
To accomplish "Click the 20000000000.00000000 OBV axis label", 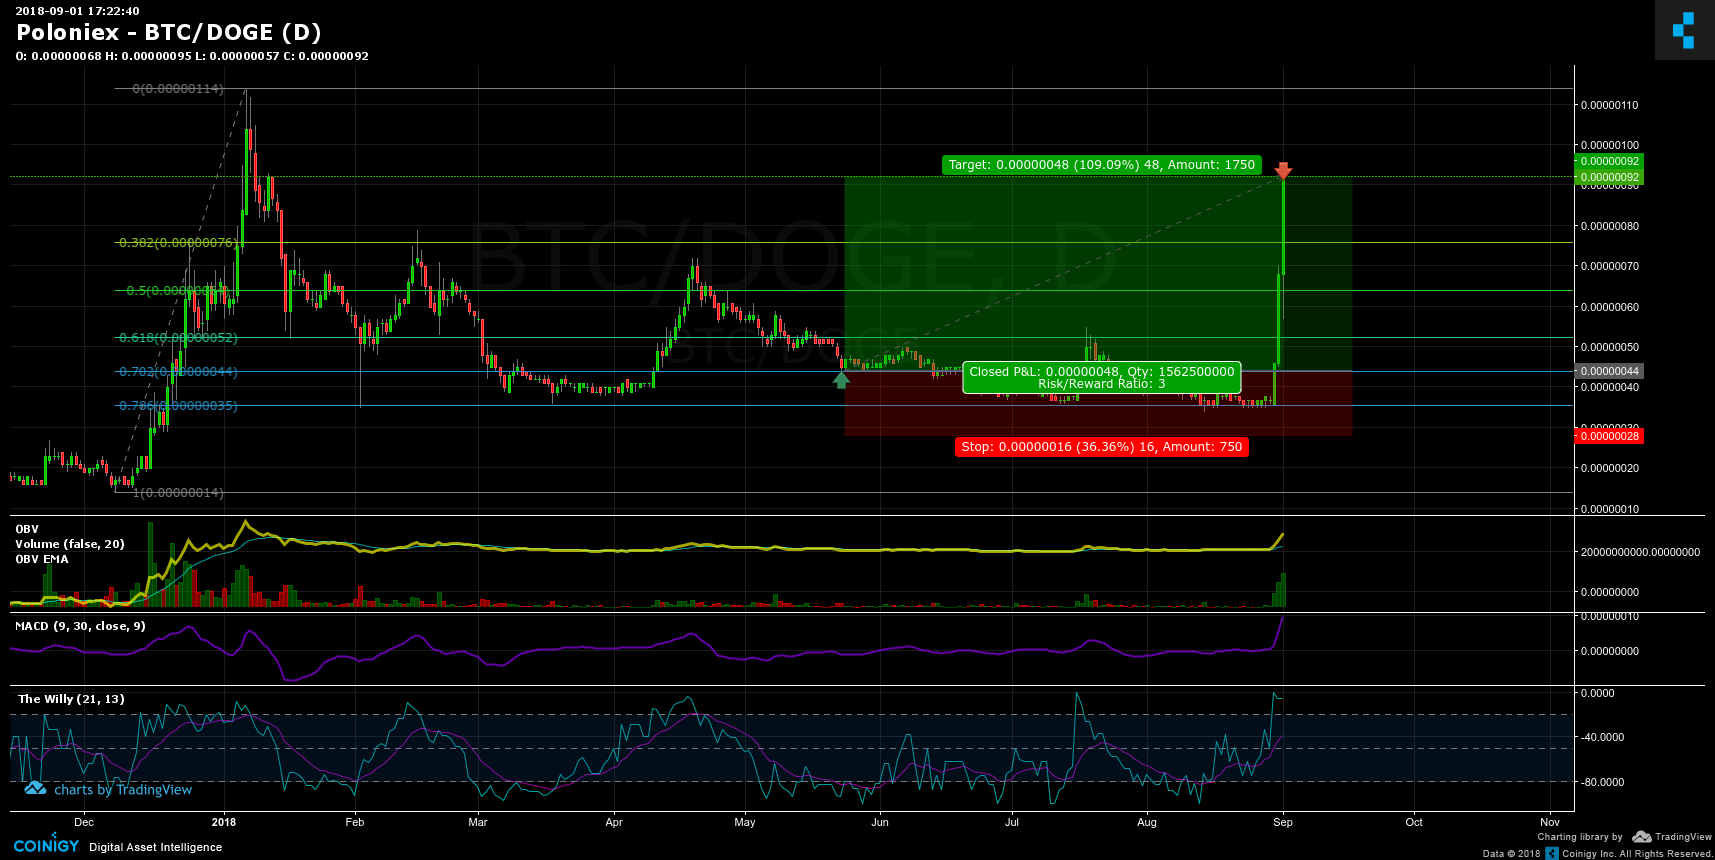I will point(1640,552).
